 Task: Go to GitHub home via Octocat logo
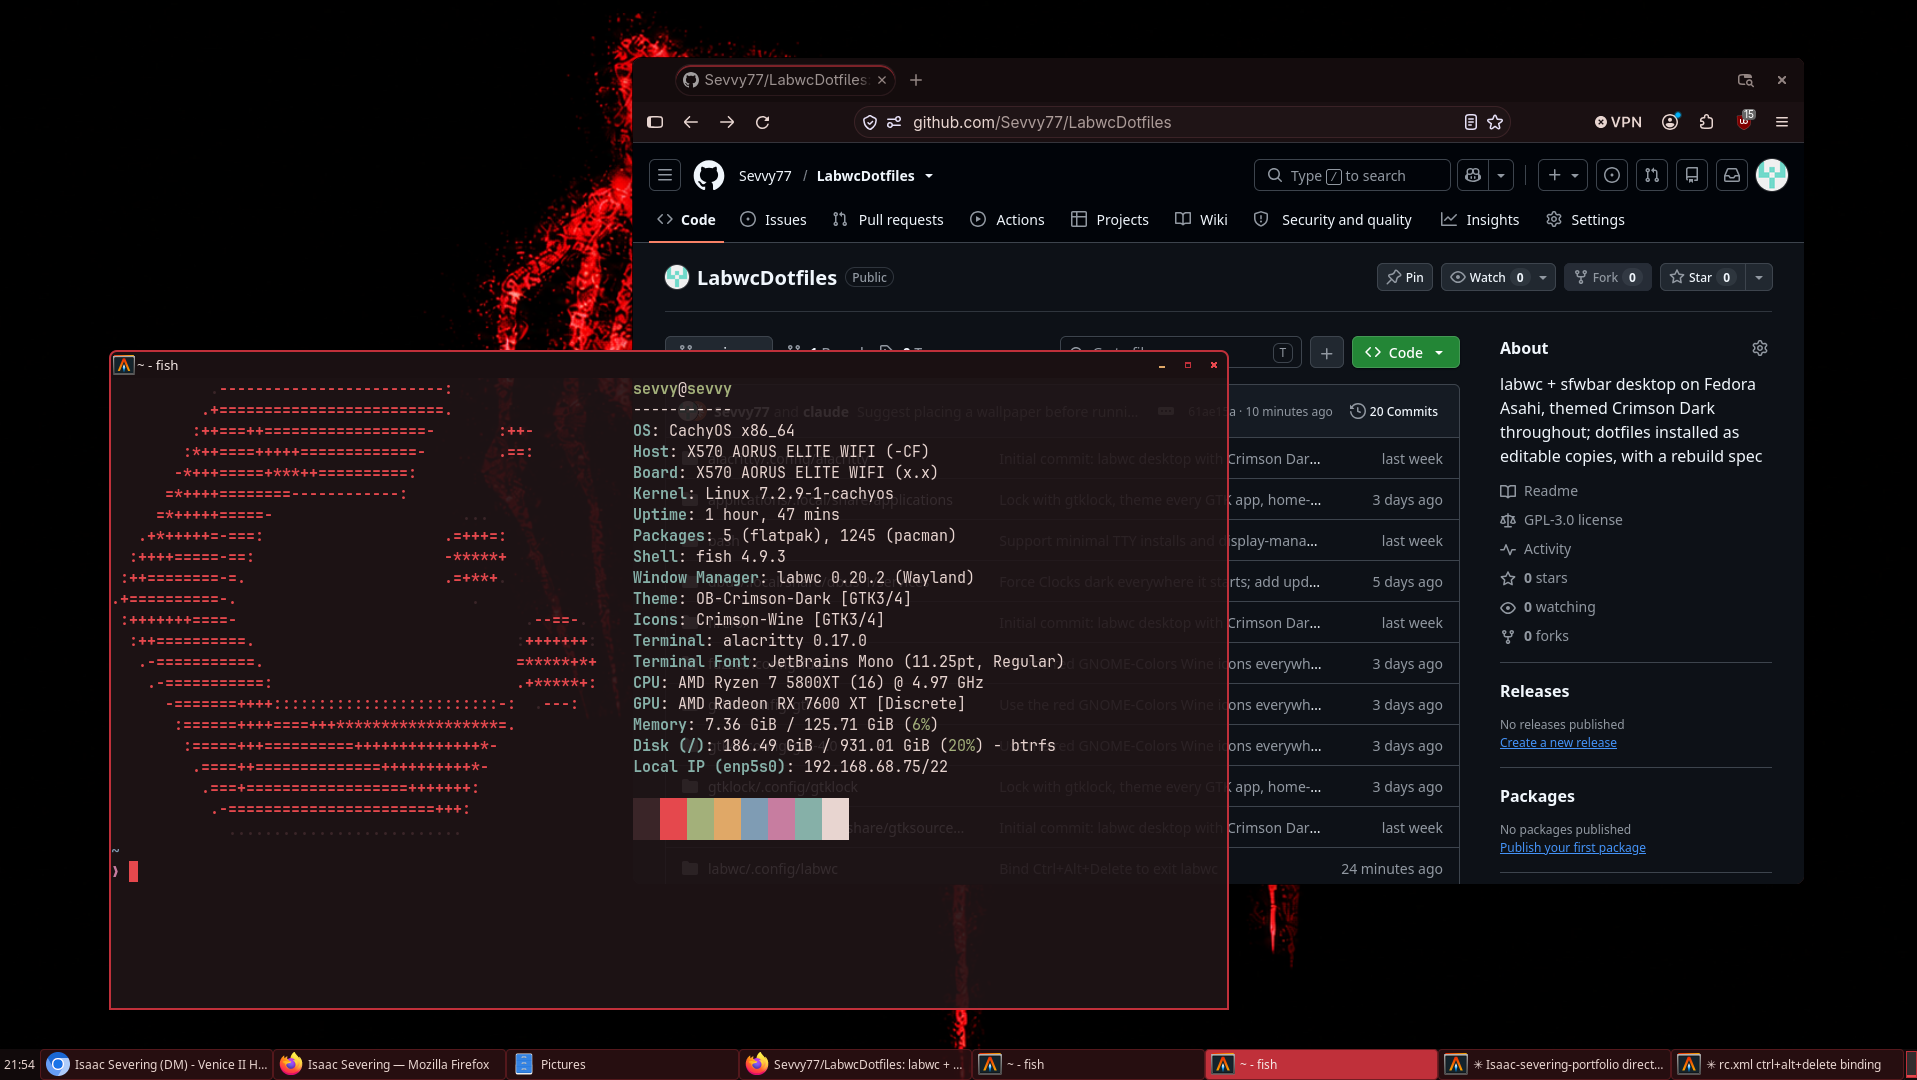(709, 175)
